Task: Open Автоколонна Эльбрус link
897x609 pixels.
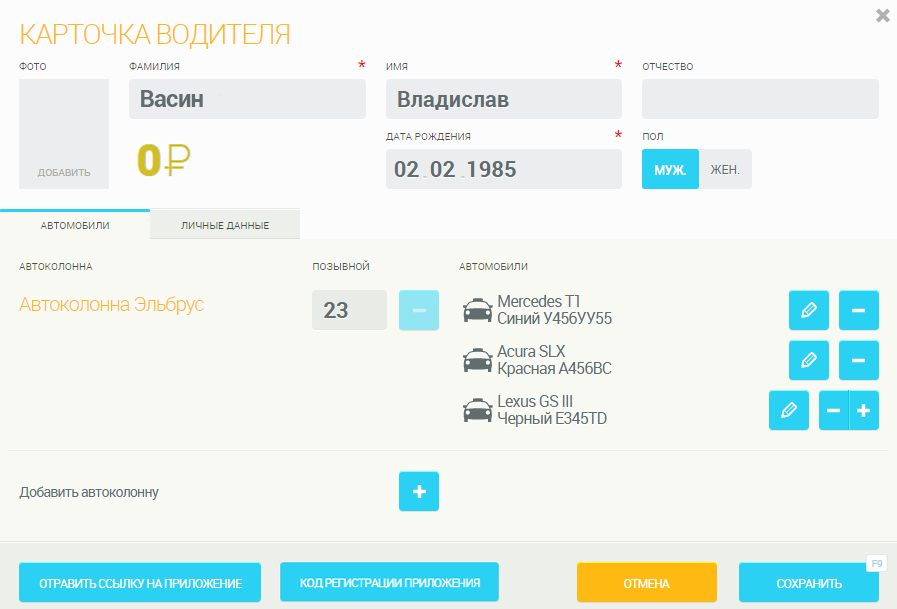Action: [112, 304]
